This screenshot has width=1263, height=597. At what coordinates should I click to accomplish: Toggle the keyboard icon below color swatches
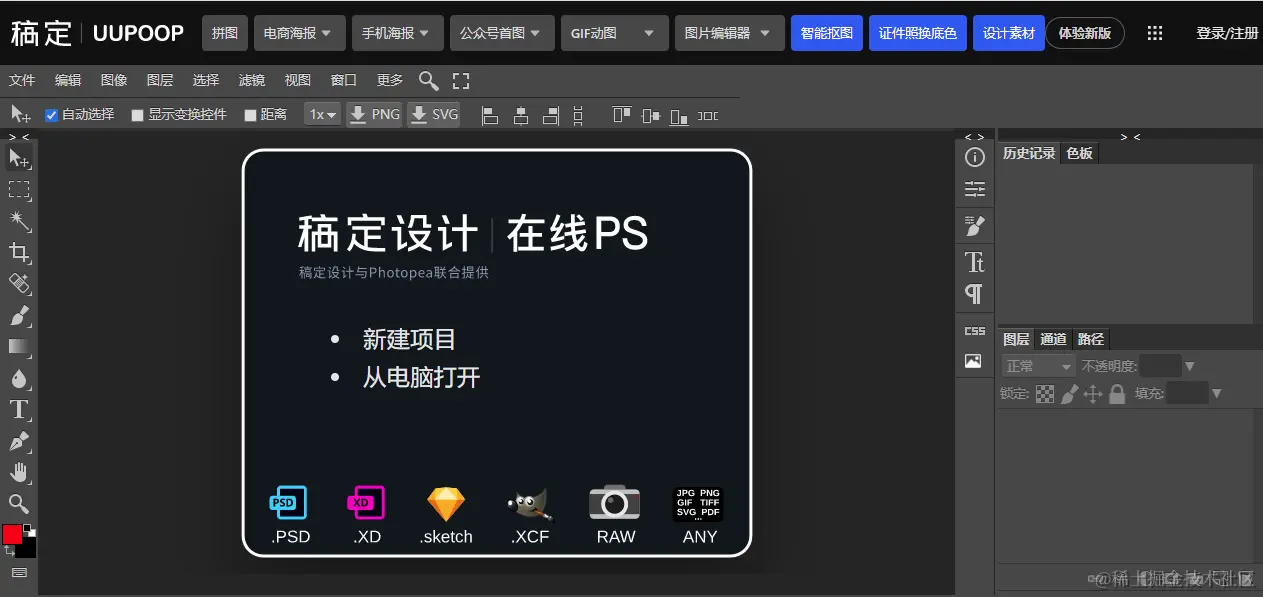[x=19, y=573]
